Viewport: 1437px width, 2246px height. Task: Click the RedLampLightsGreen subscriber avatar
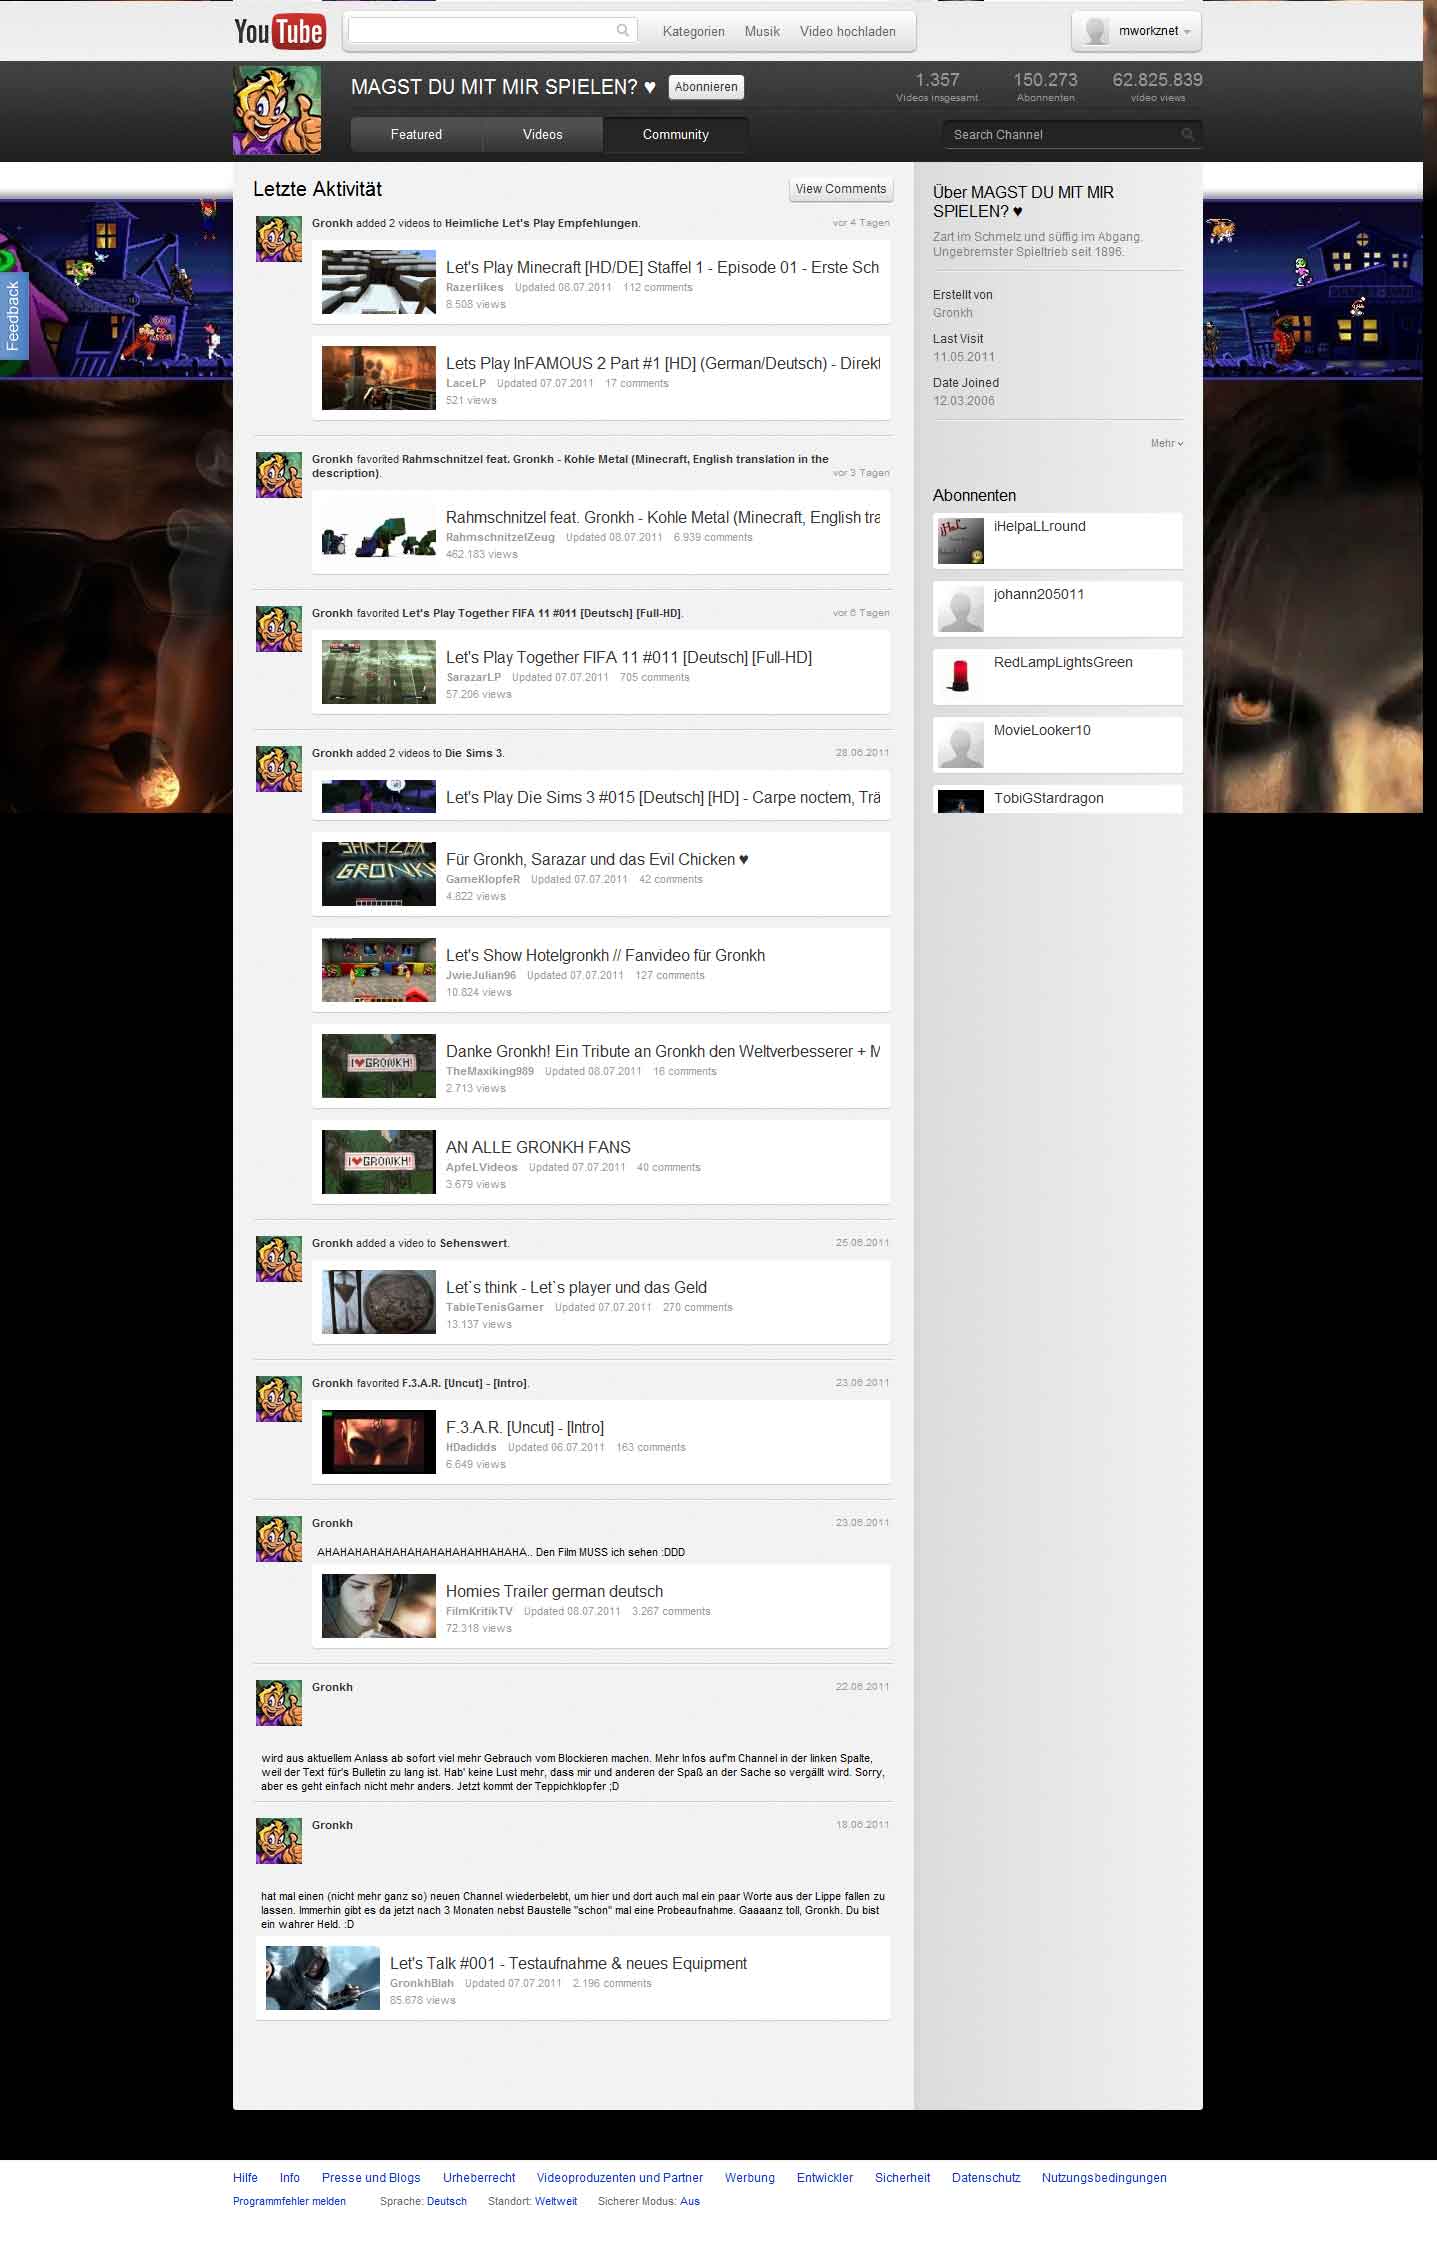tap(960, 677)
